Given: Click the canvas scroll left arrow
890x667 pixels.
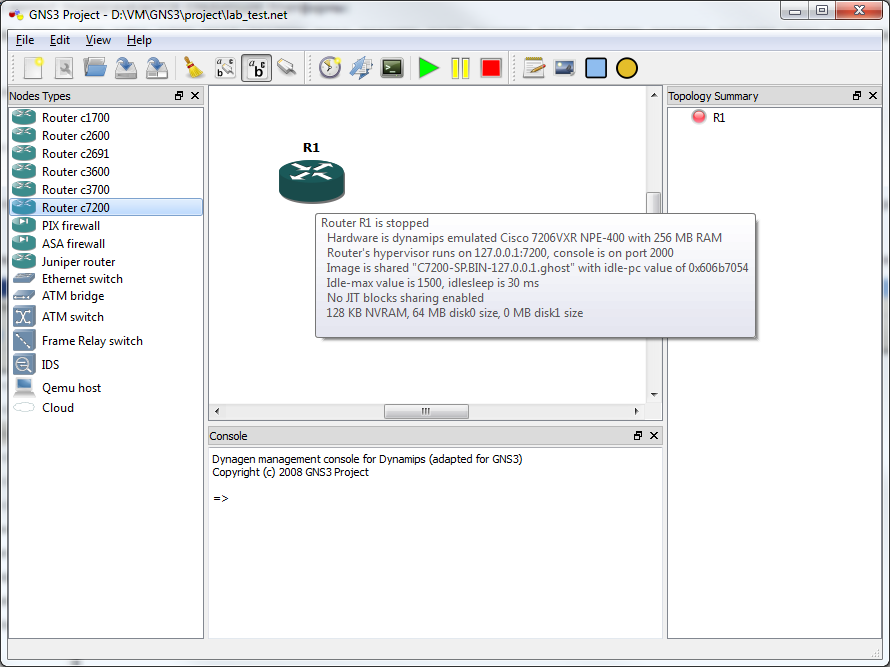Looking at the screenshot, I should pyautogui.click(x=217, y=411).
